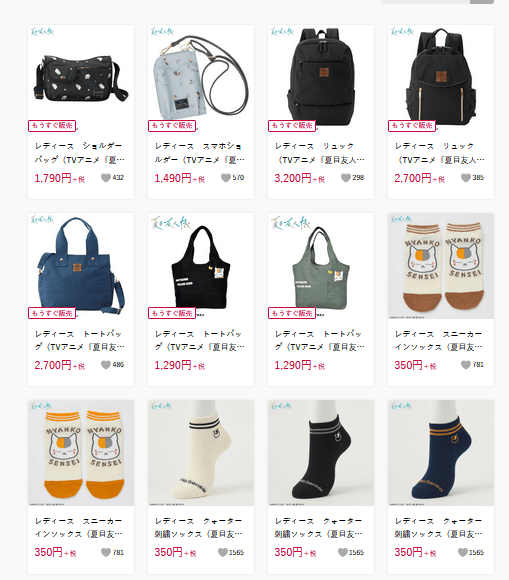509x580 pixels.
Task: Open the black tote bag title link
Action: coord(200,340)
